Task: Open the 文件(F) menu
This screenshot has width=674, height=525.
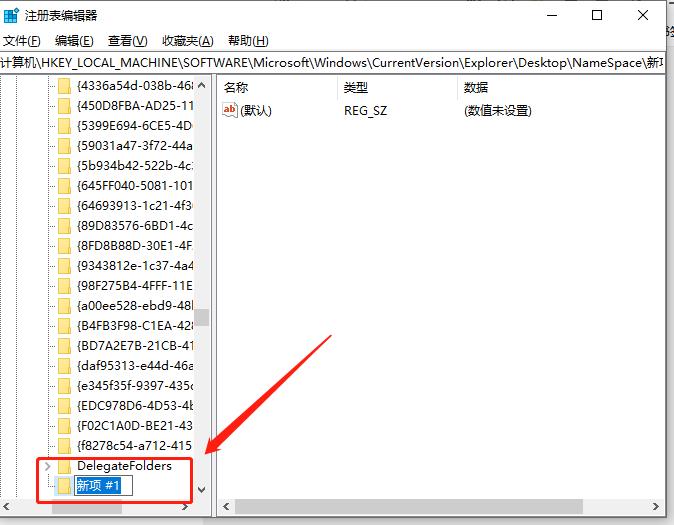Action: pyautogui.click(x=22, y=41)
